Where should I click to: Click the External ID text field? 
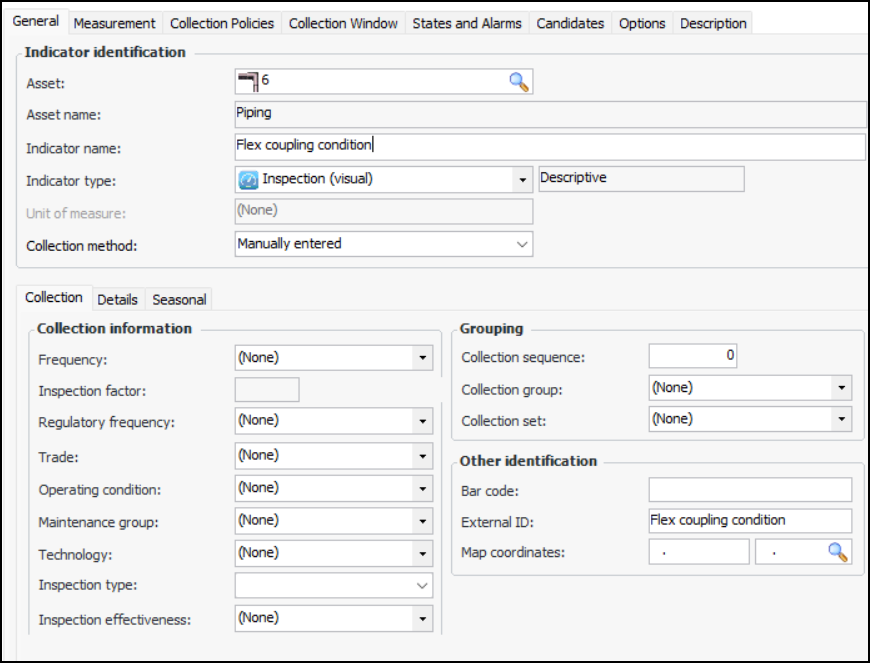750,521
